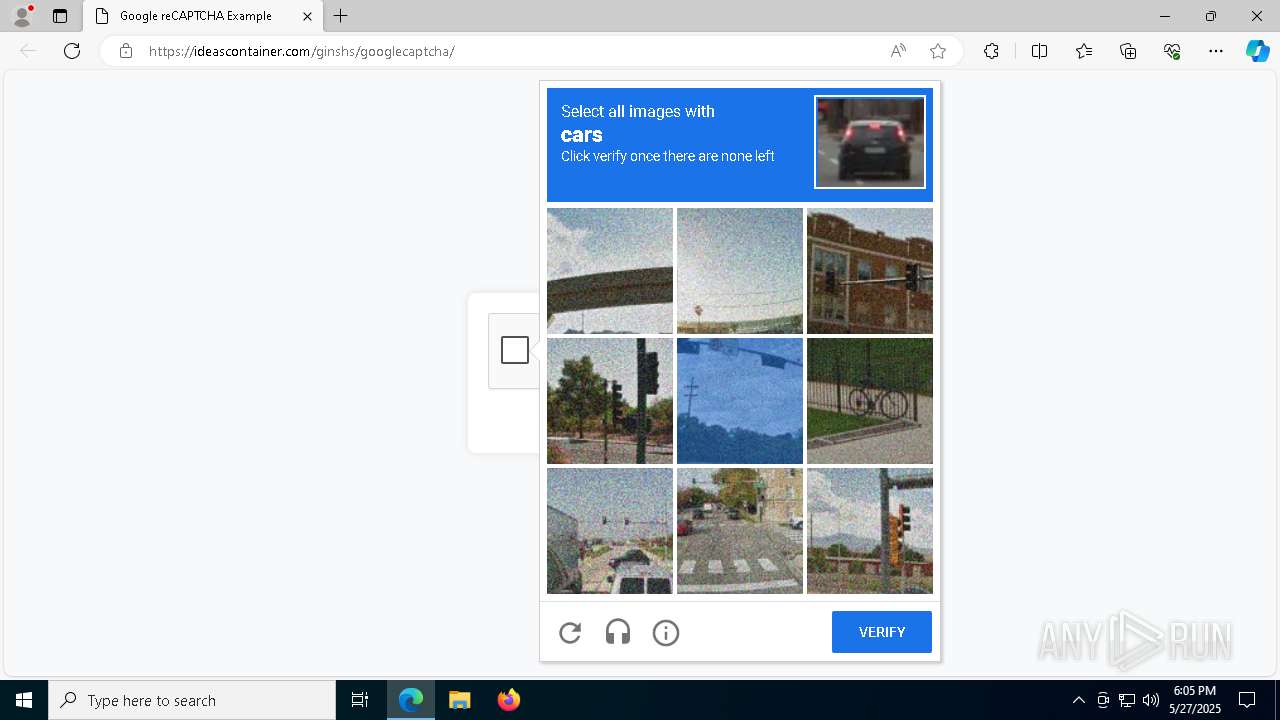Screen dimensions: 1280x720
Task: Open the Favorites list
Action: [1084, 51]
